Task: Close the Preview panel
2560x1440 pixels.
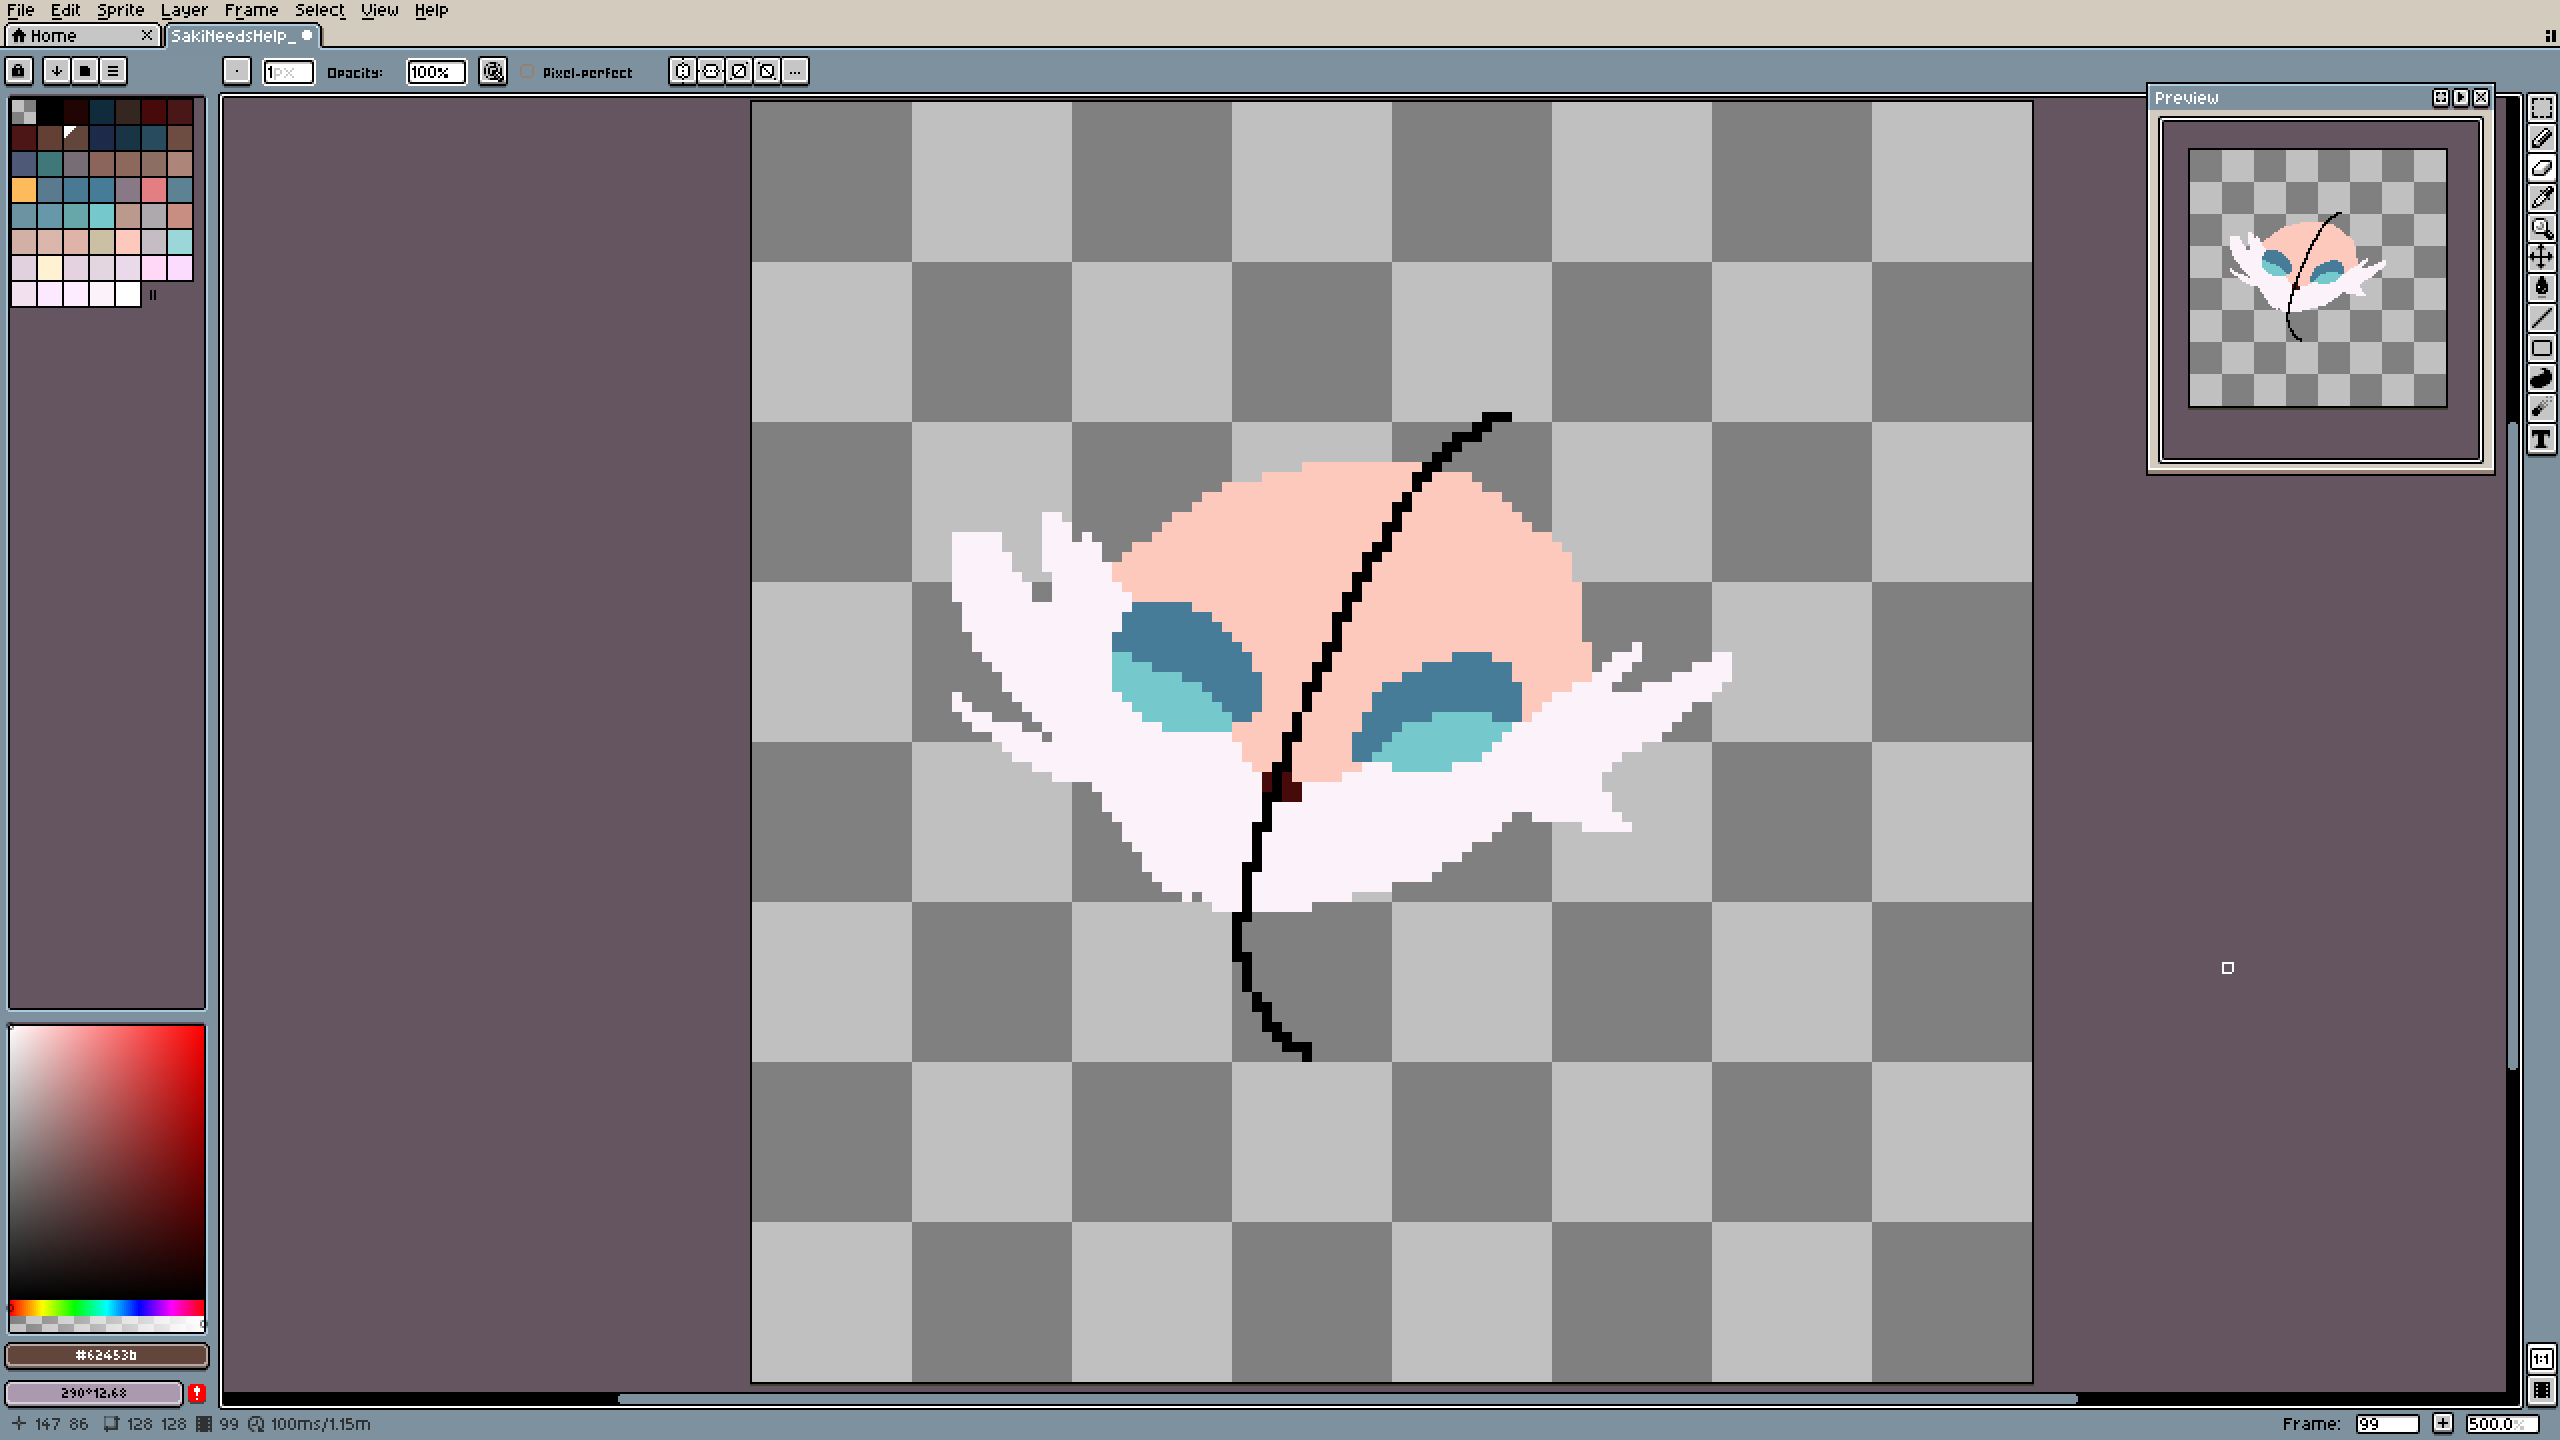Action: 2481,98
